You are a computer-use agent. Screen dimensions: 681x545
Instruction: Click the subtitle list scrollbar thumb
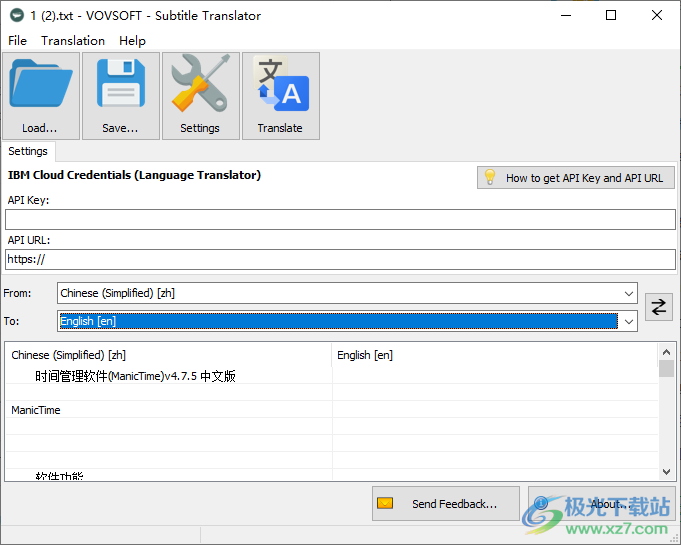pos(666,368)
